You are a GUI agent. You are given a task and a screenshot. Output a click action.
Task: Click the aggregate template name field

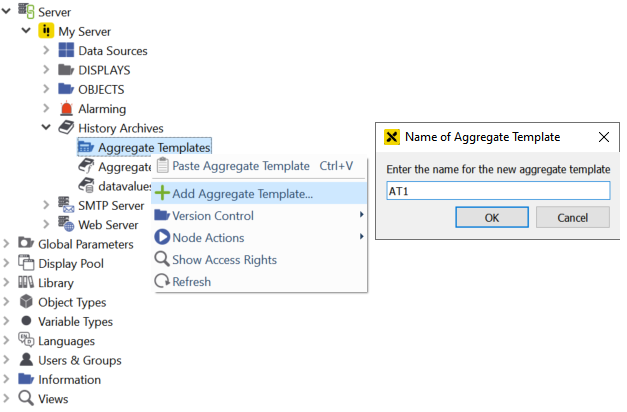point(498,191)
